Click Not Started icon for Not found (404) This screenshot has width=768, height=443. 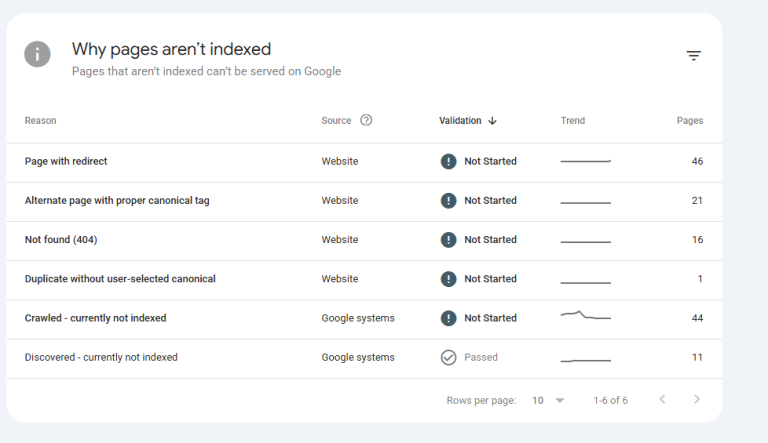448,240
